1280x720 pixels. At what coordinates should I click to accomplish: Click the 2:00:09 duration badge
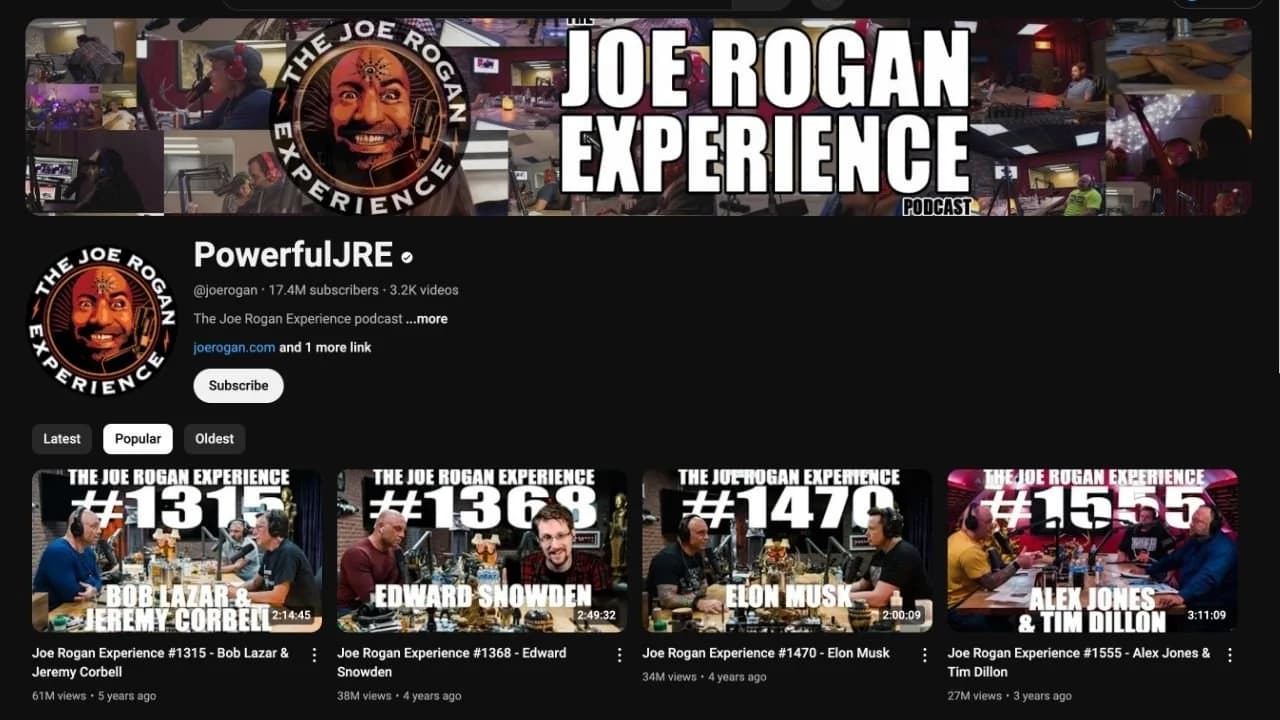point(901,615)
